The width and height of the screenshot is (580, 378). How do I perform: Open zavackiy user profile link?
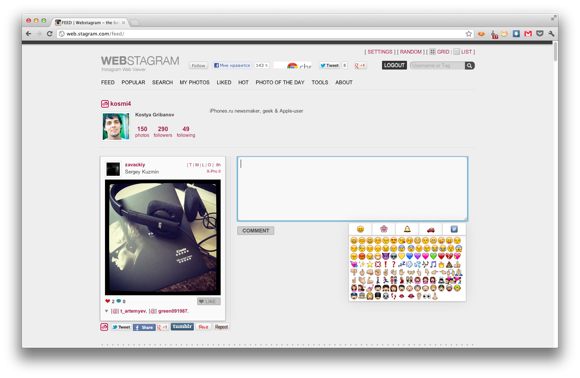click(135, 165)
